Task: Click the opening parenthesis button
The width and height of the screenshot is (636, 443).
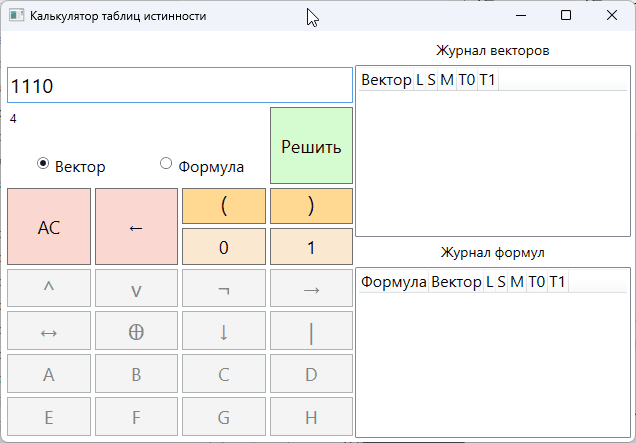Action: pyautogui.click(x=224, y=205)
